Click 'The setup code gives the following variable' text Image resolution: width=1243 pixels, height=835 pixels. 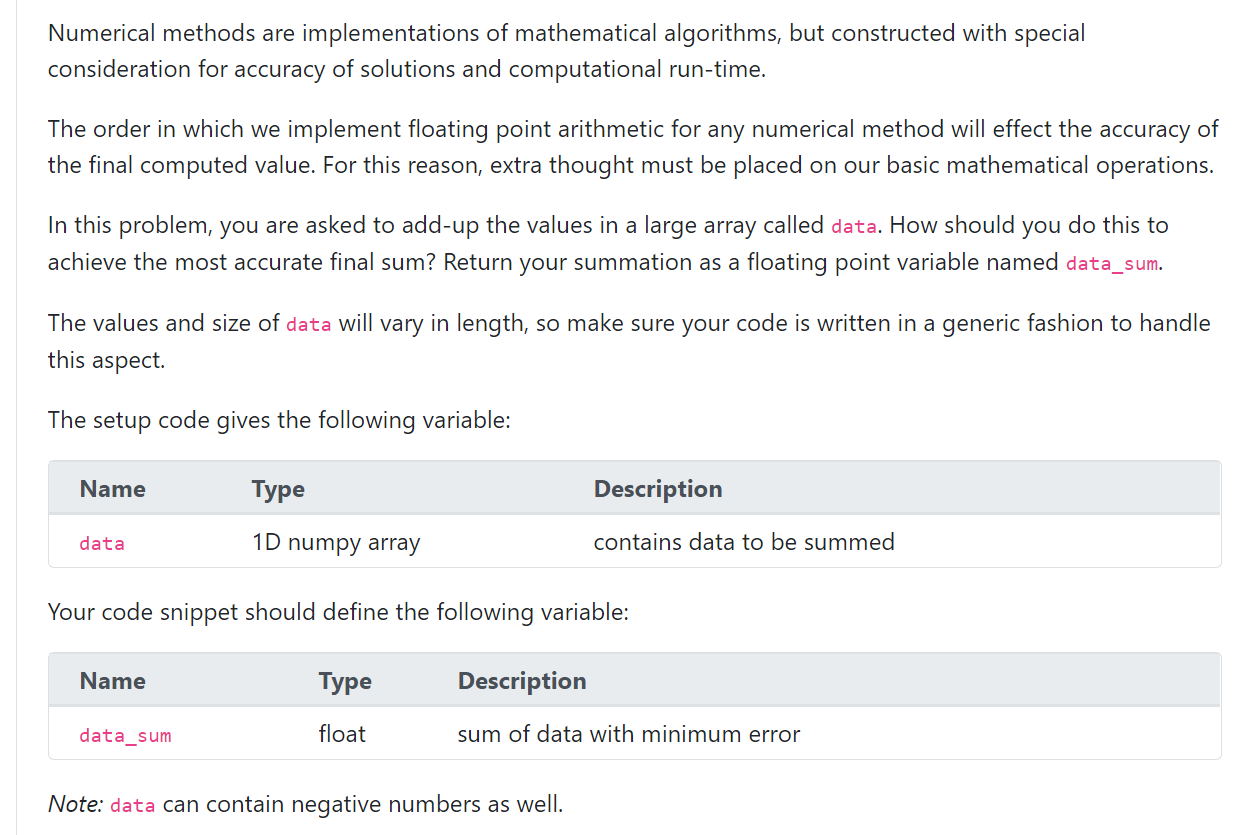(279, 420)
